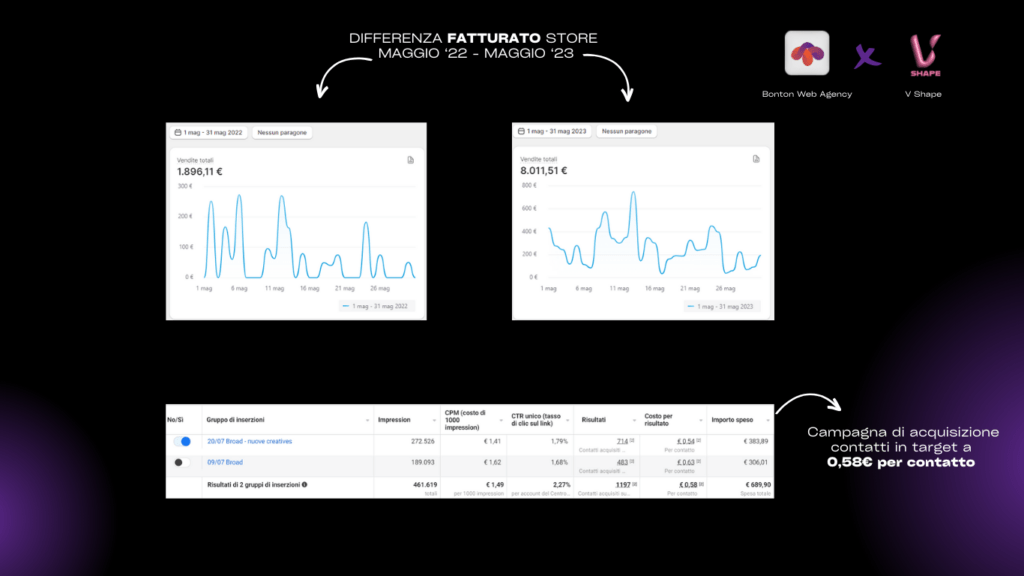This screenshot has height=576, width=1024.
Task: Open the Importo speso column dropdown
Action: tap(767, 421)
